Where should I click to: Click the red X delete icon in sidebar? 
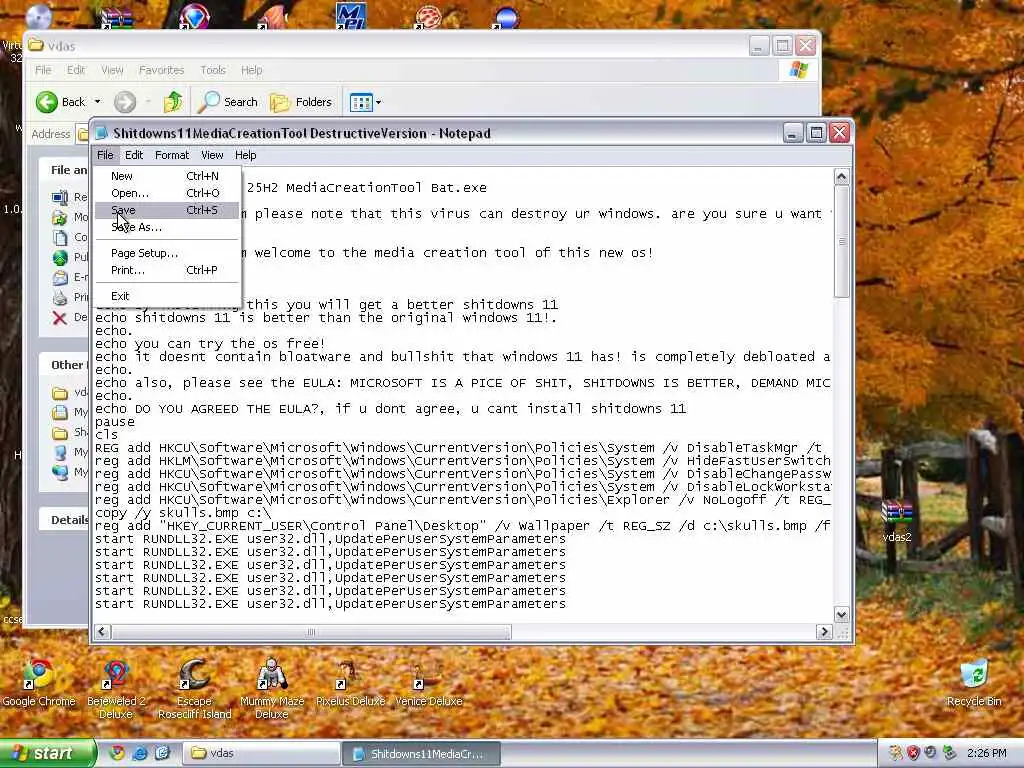click(59, 318)
